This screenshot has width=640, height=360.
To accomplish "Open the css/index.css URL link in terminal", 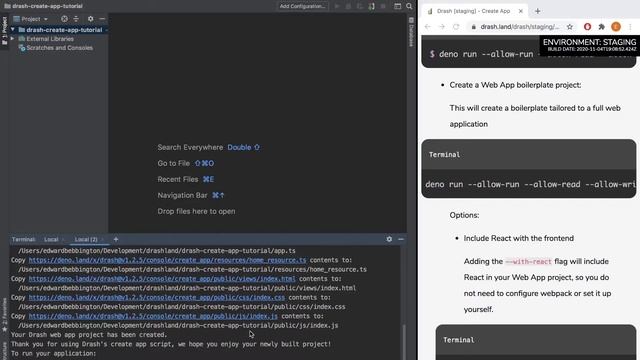I will (x=157, y=298).
